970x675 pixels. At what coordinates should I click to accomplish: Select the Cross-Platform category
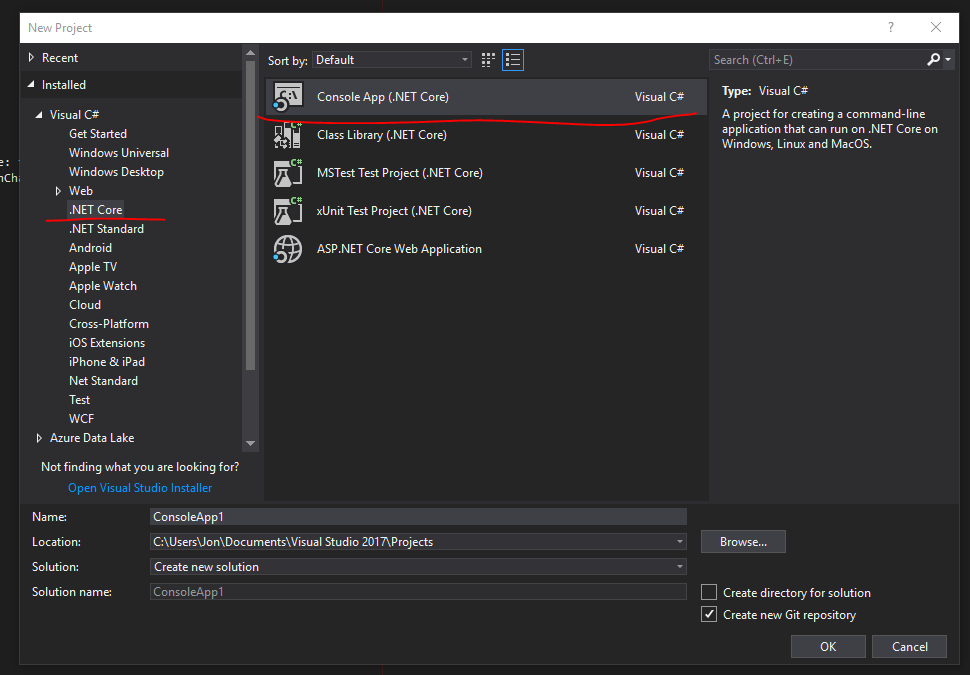pyautogui.click(x=109, y=324)
